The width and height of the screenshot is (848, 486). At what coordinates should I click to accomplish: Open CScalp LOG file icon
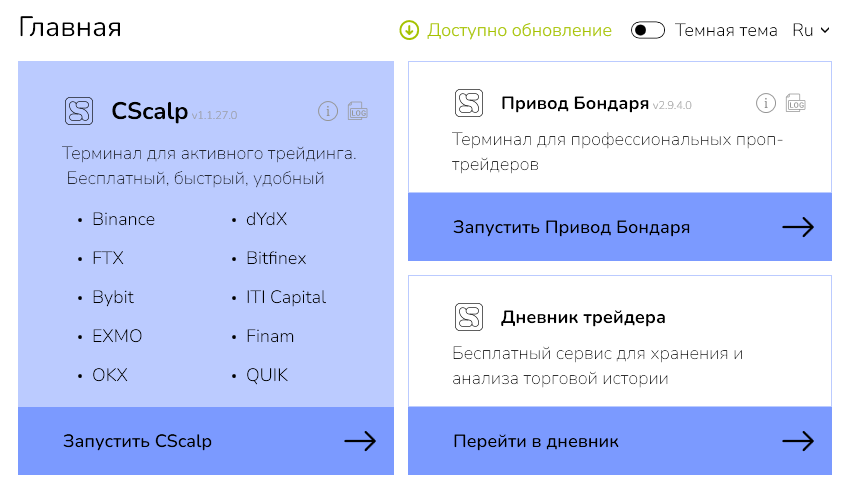[x=357, y=112]
